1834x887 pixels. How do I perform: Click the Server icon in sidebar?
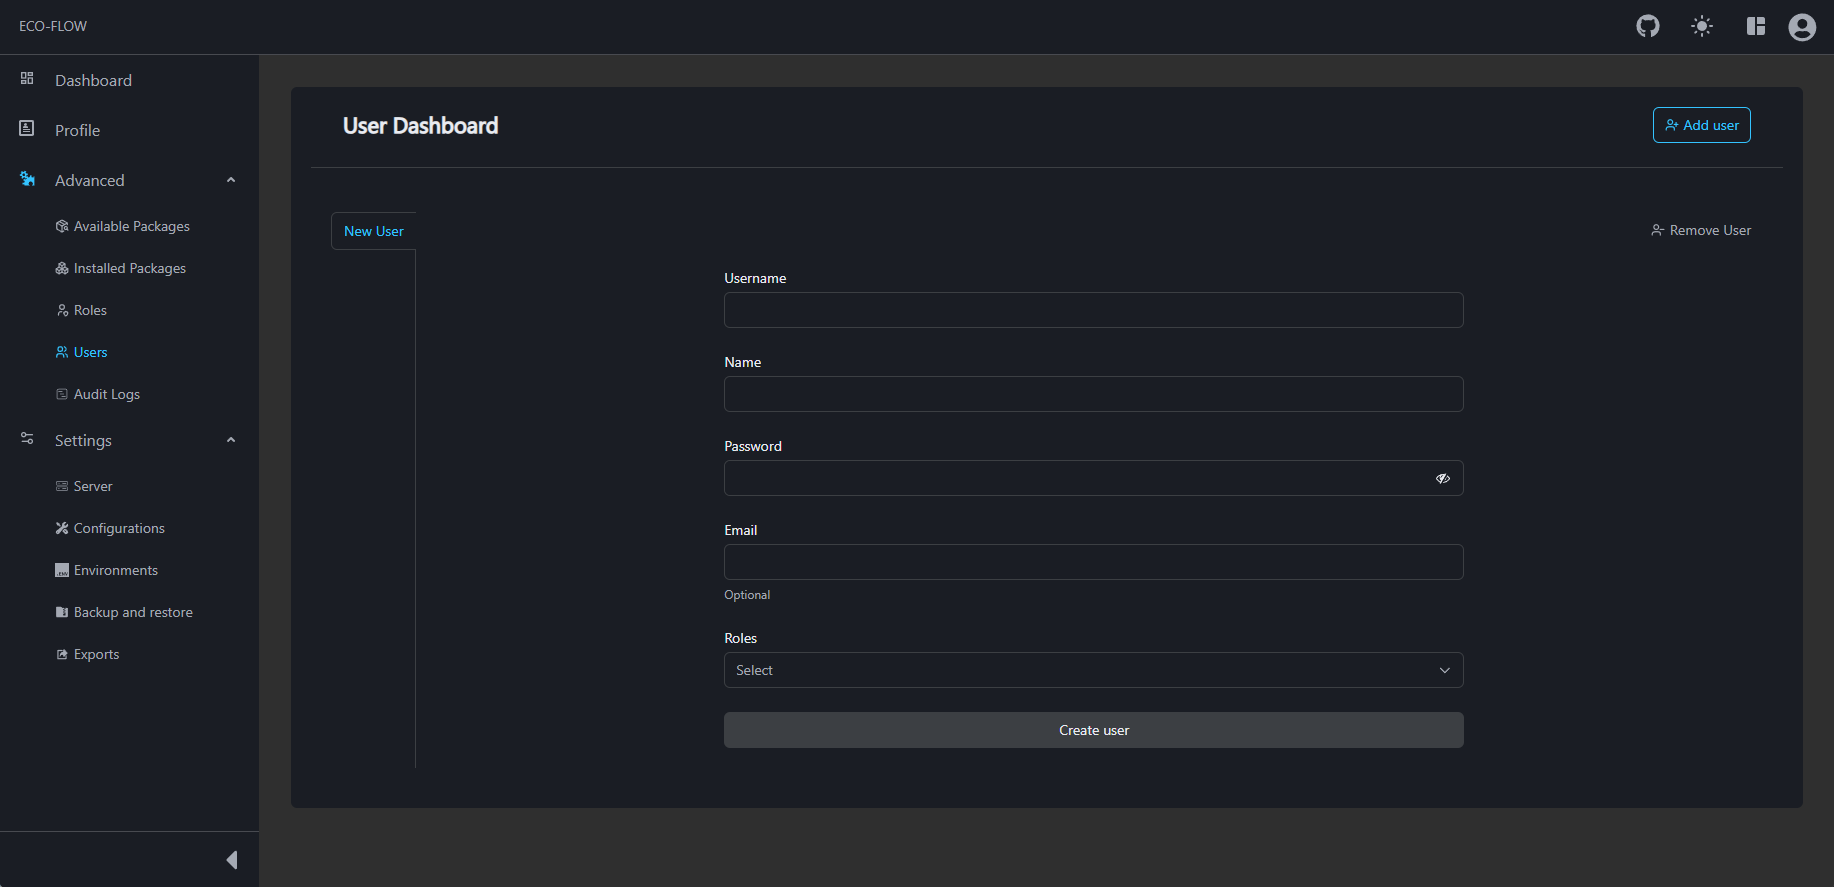point(62,486)
